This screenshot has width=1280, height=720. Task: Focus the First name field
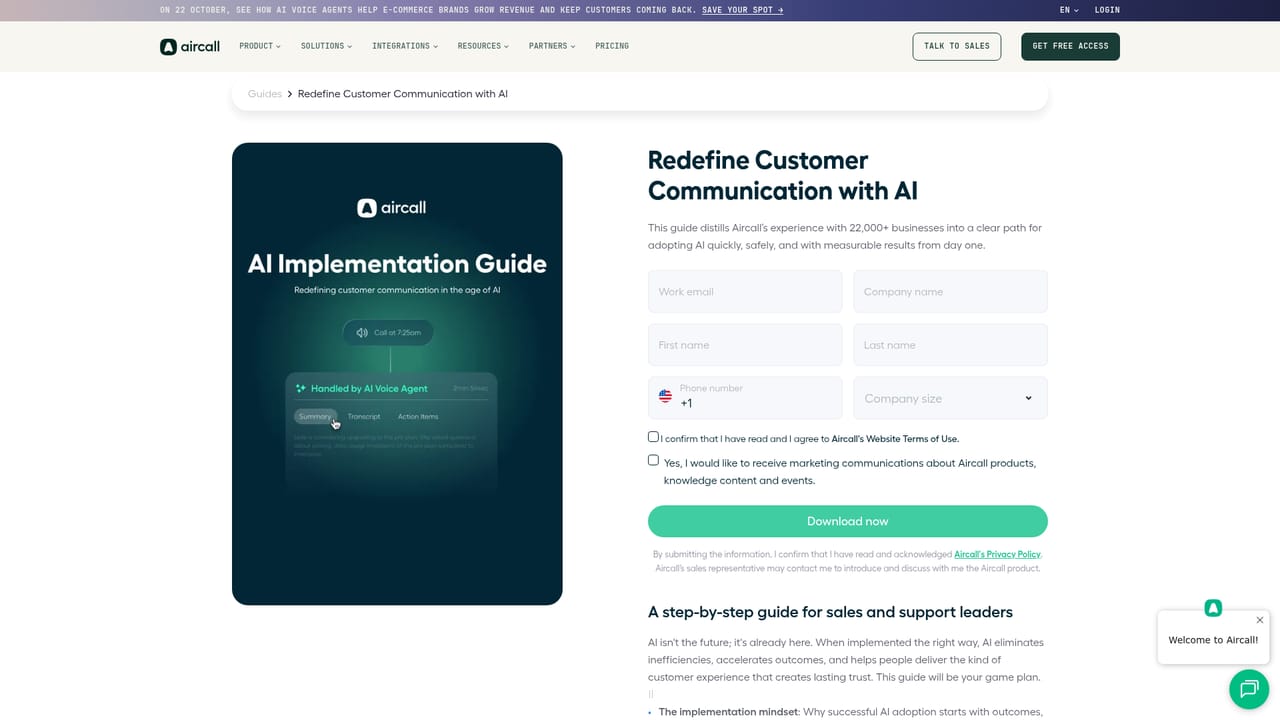tap(745, 345)
